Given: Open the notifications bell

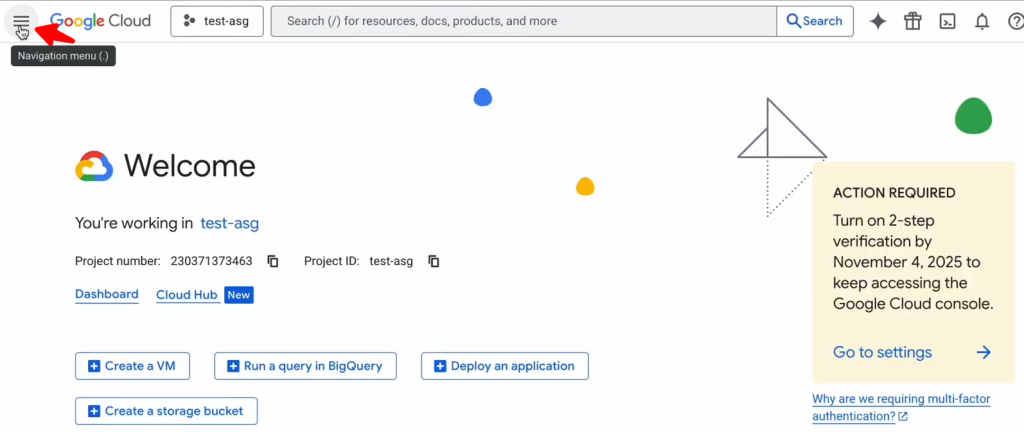Looking at the screenshot, I should click(x=982, y=21).
